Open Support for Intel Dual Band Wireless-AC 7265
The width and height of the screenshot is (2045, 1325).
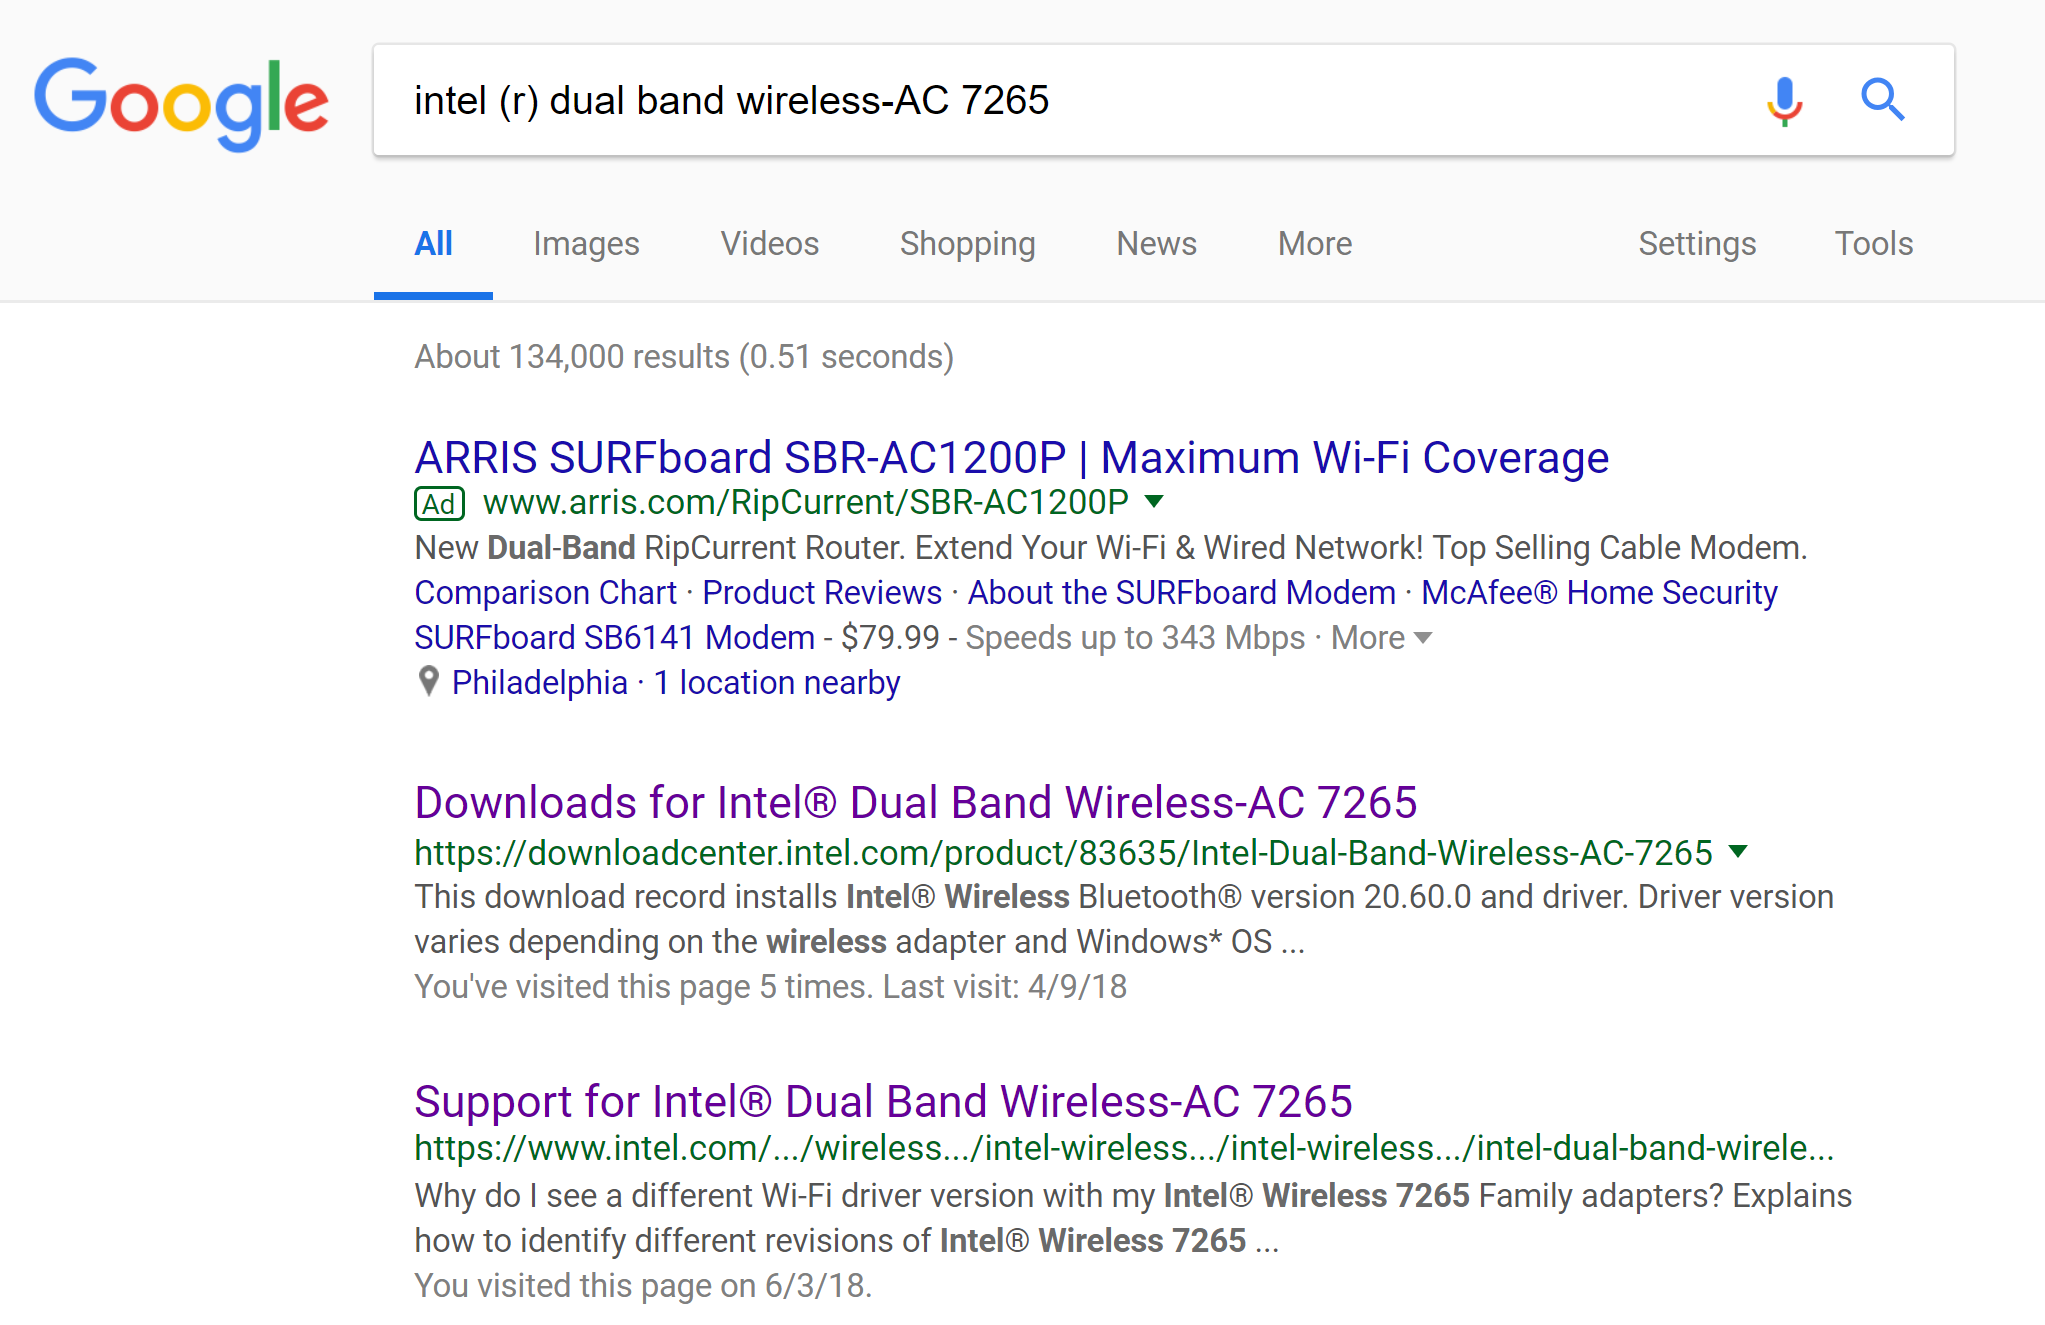pyautogui.click(x=884, y=1102)
